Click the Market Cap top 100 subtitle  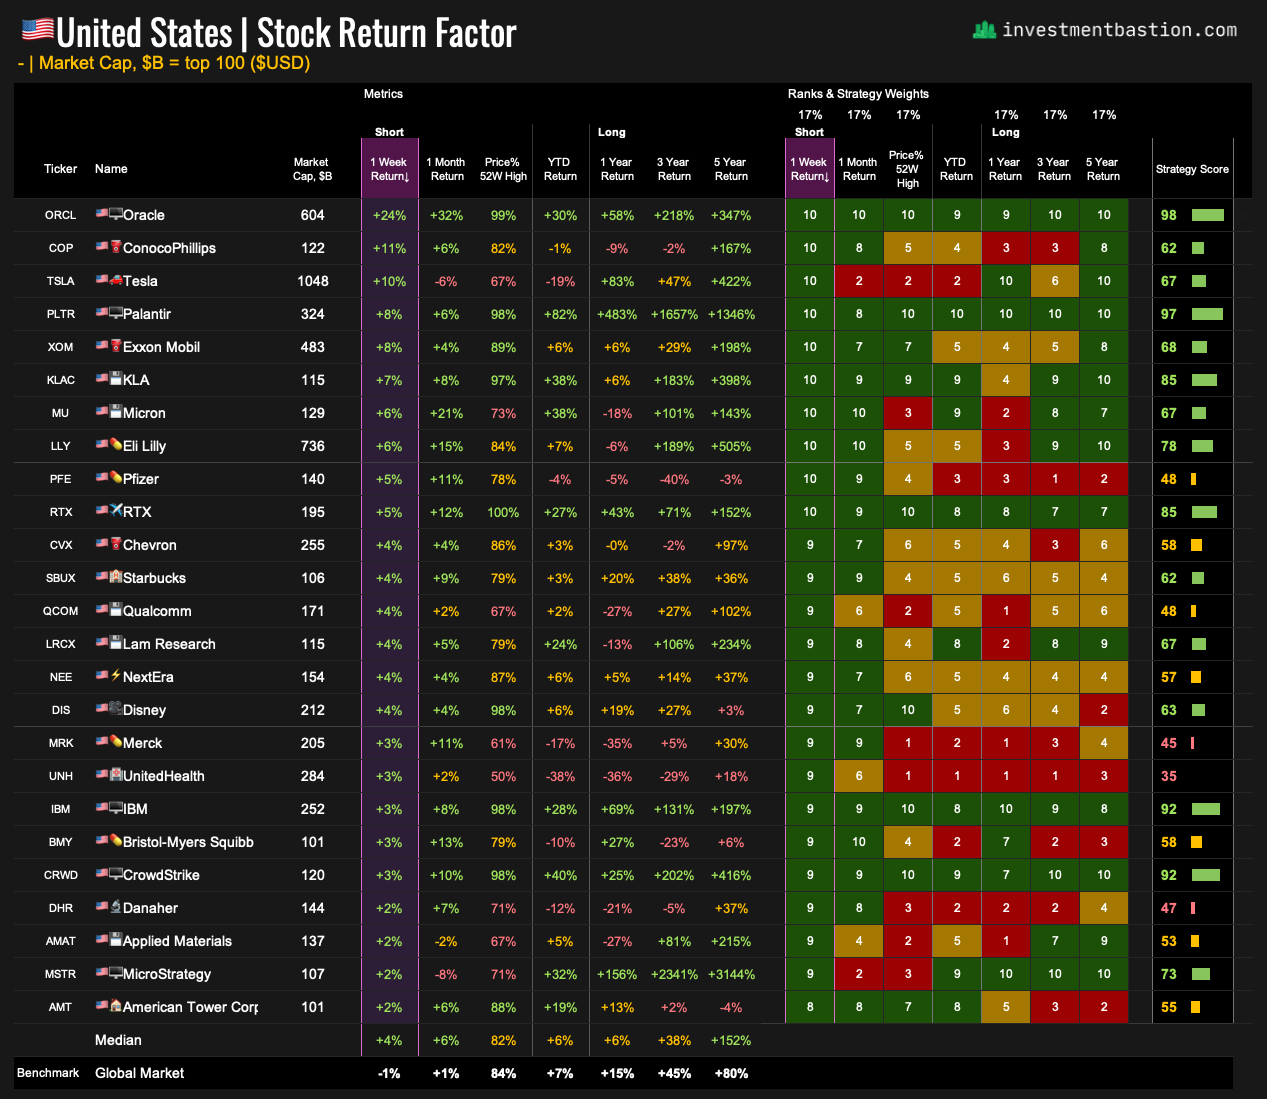click(x=165, y=63)
